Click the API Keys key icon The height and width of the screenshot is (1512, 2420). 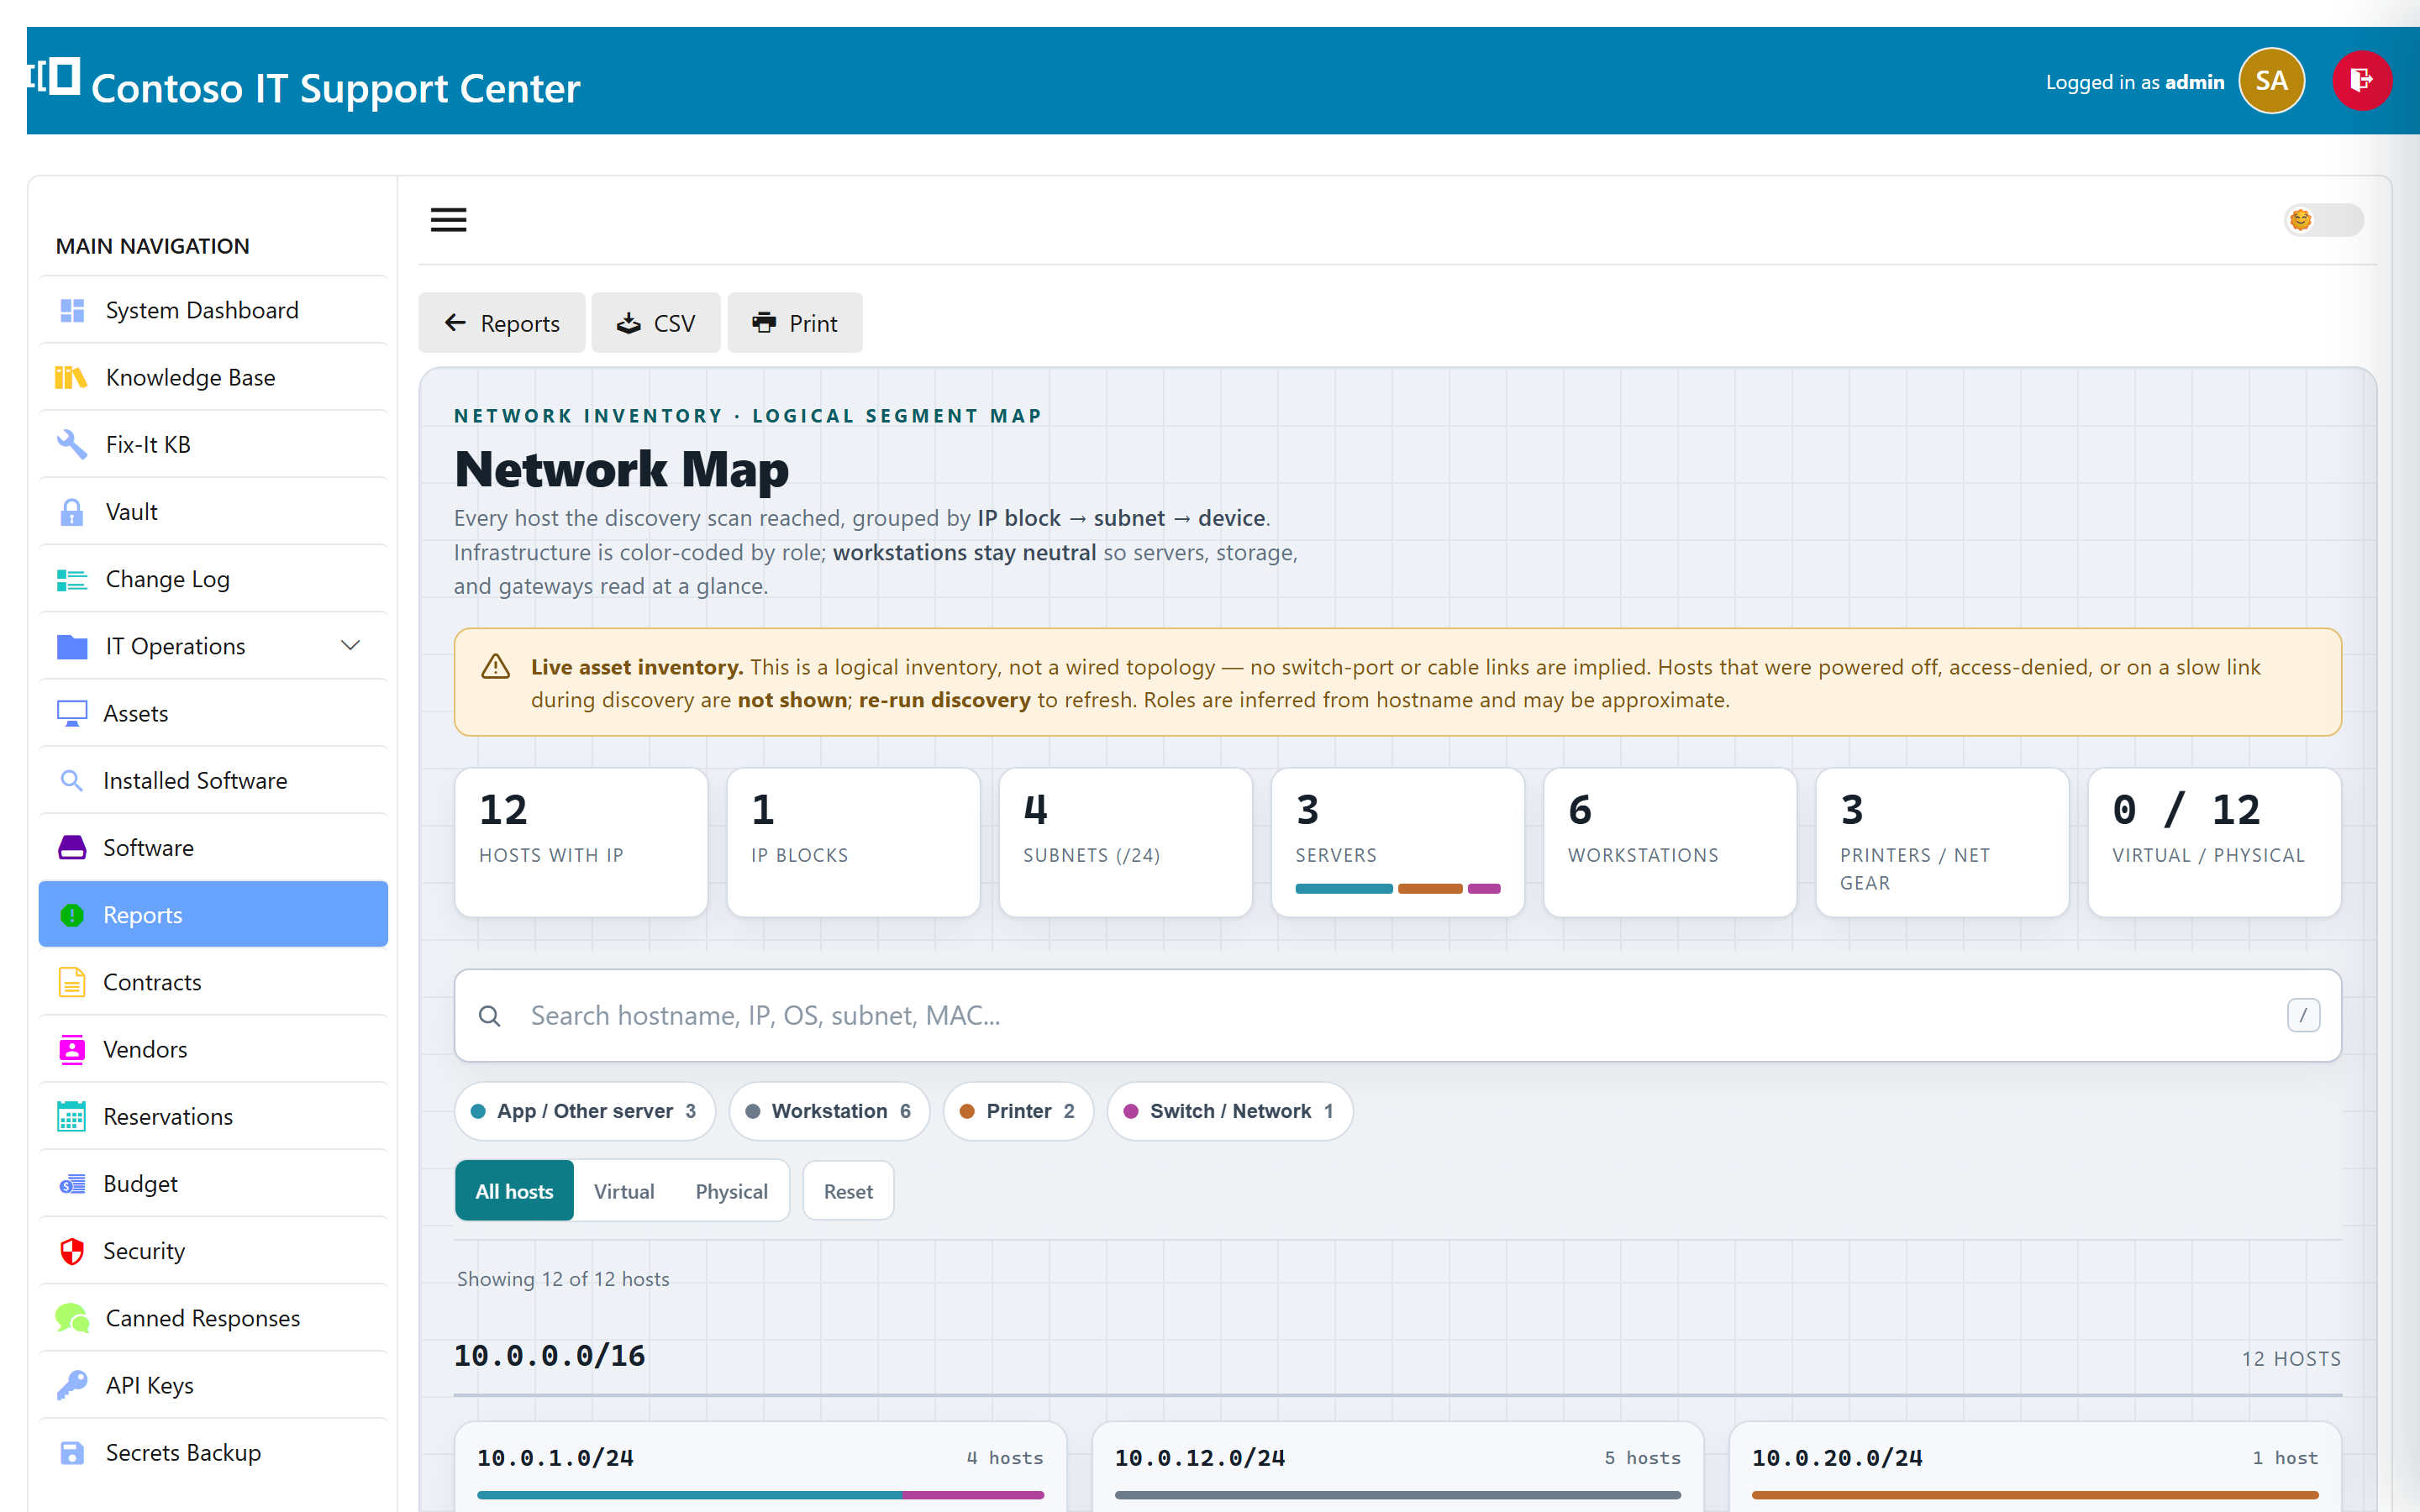[72, 1385]
